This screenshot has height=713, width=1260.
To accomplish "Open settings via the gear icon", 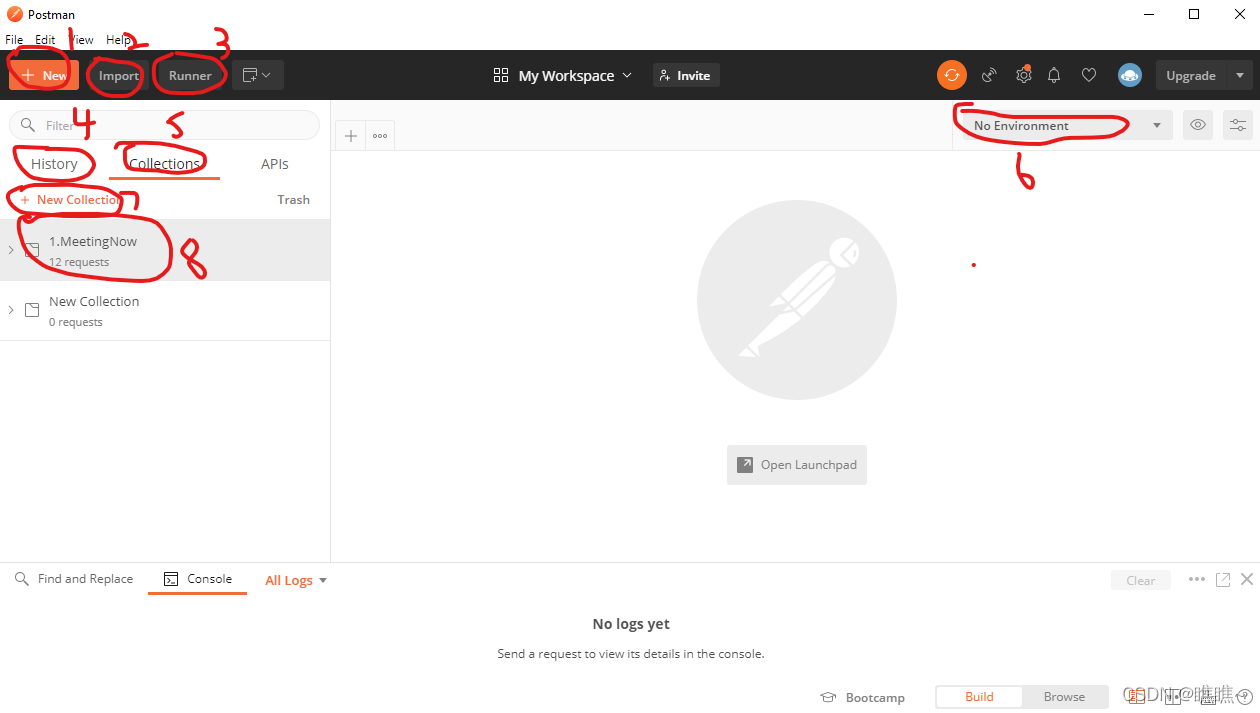I will pos(1023,75).
